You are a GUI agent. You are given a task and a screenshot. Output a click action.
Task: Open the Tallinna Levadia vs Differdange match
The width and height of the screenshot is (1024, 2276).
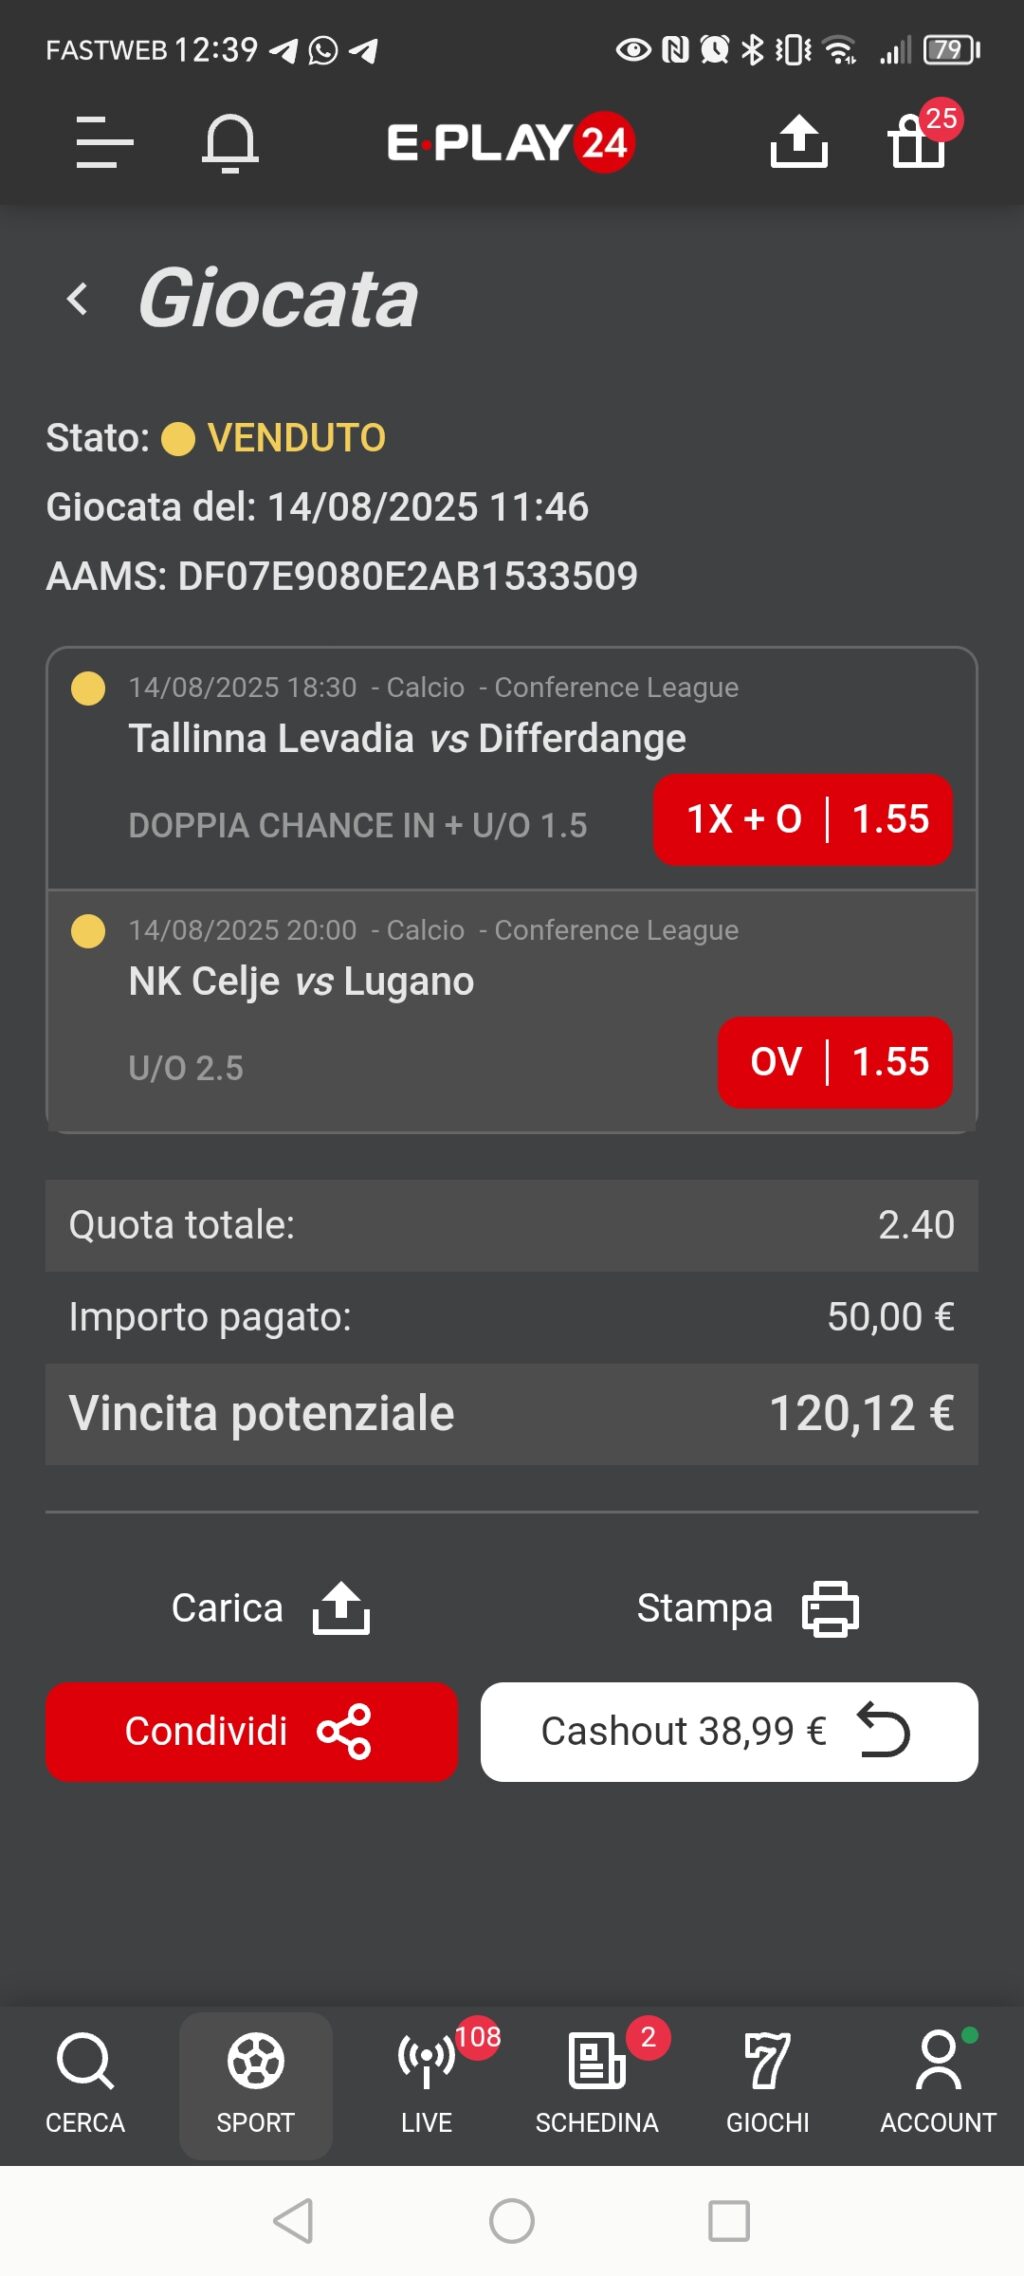coord(407,738)
